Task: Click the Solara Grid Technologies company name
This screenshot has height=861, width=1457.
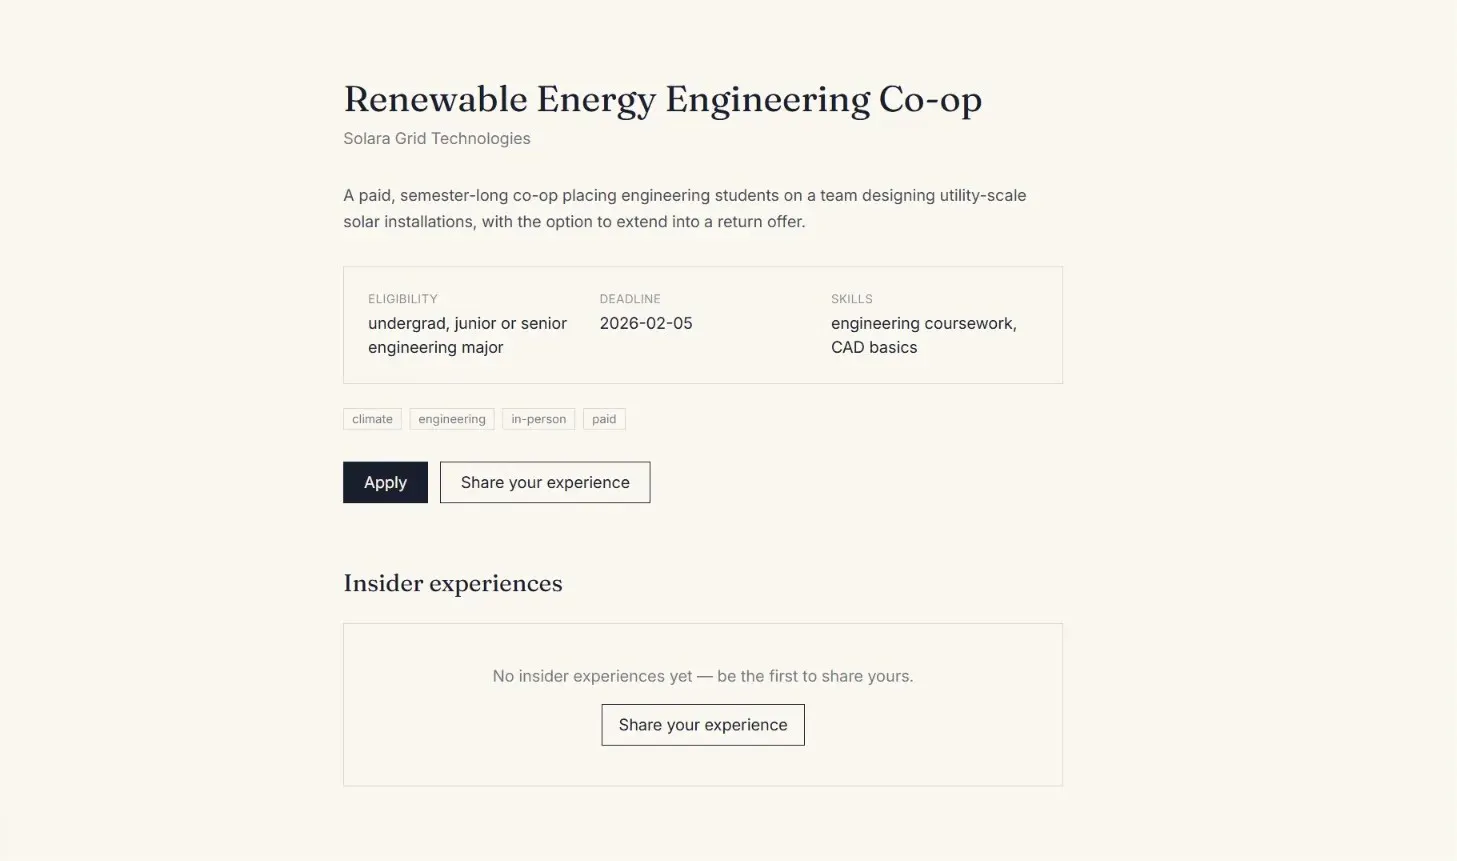Action: [437, 138]
